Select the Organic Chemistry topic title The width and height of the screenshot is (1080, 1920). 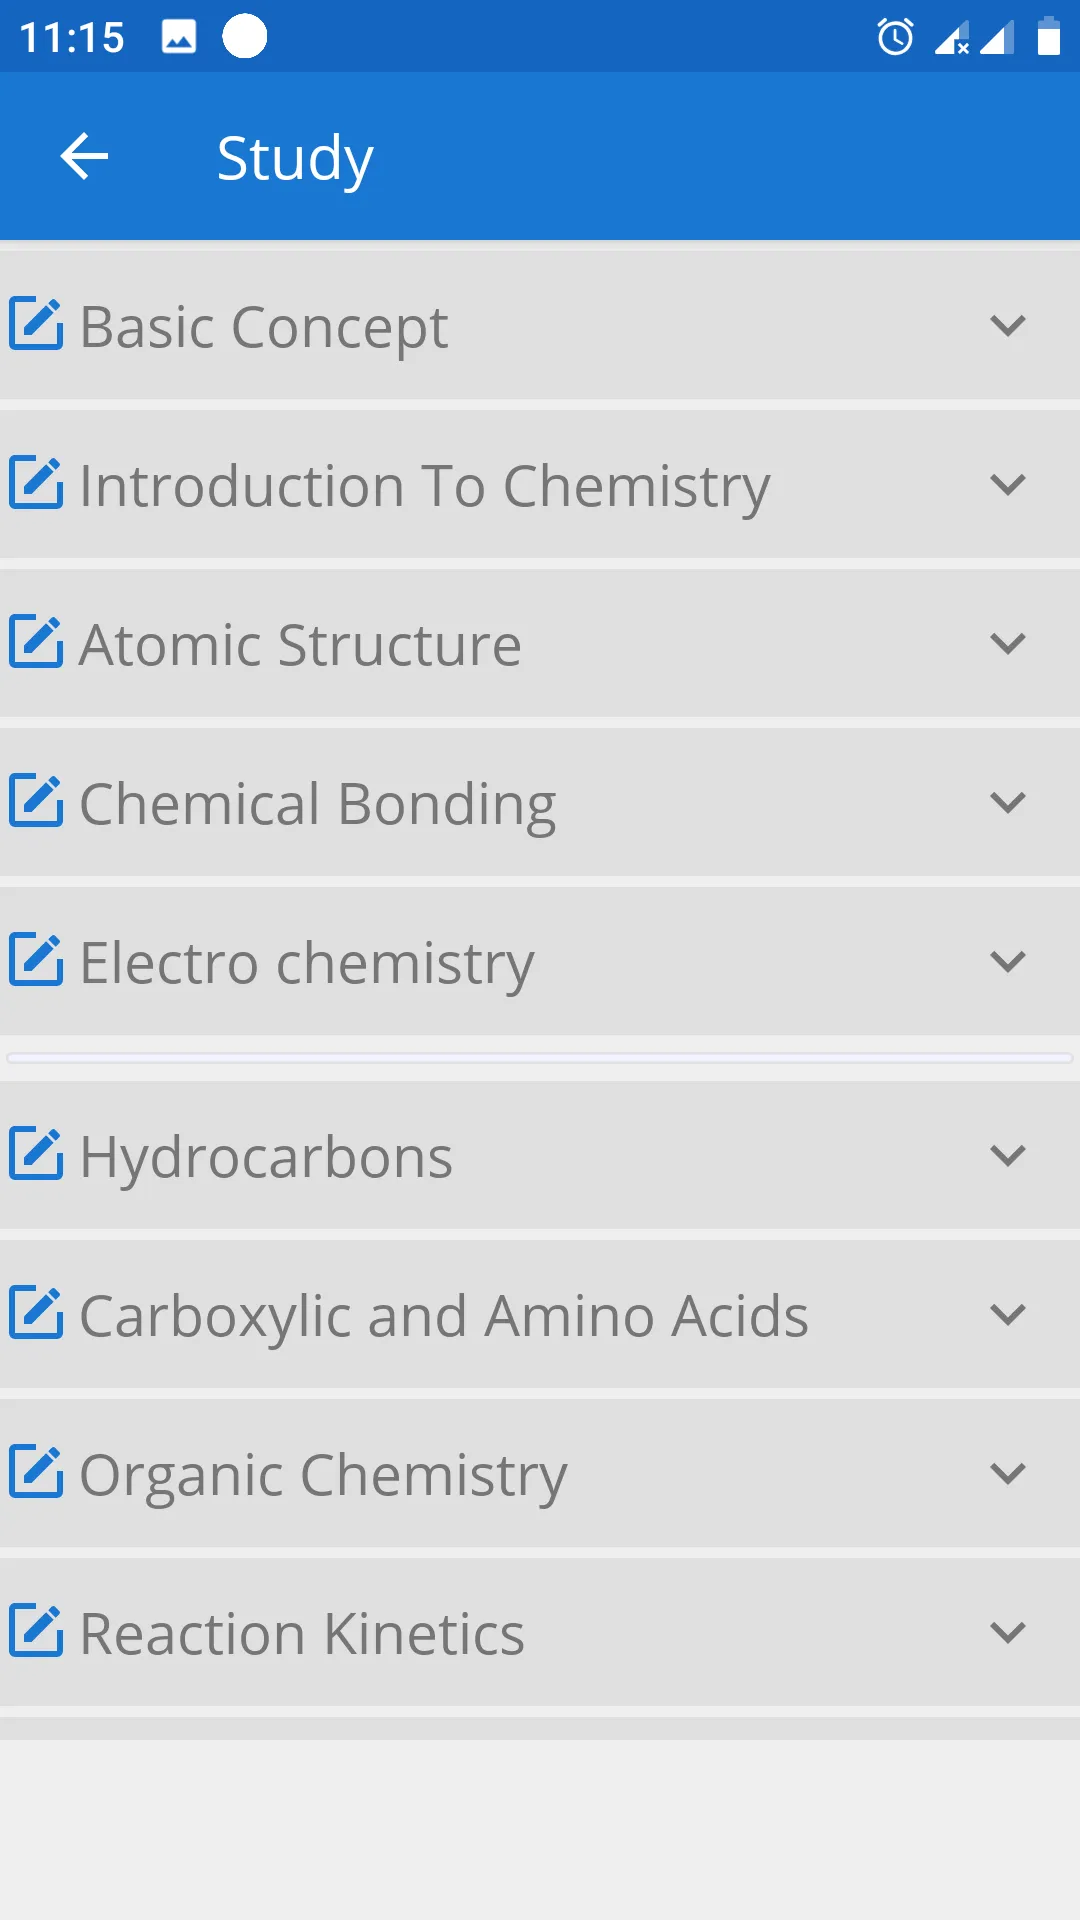coord(323,1476)
